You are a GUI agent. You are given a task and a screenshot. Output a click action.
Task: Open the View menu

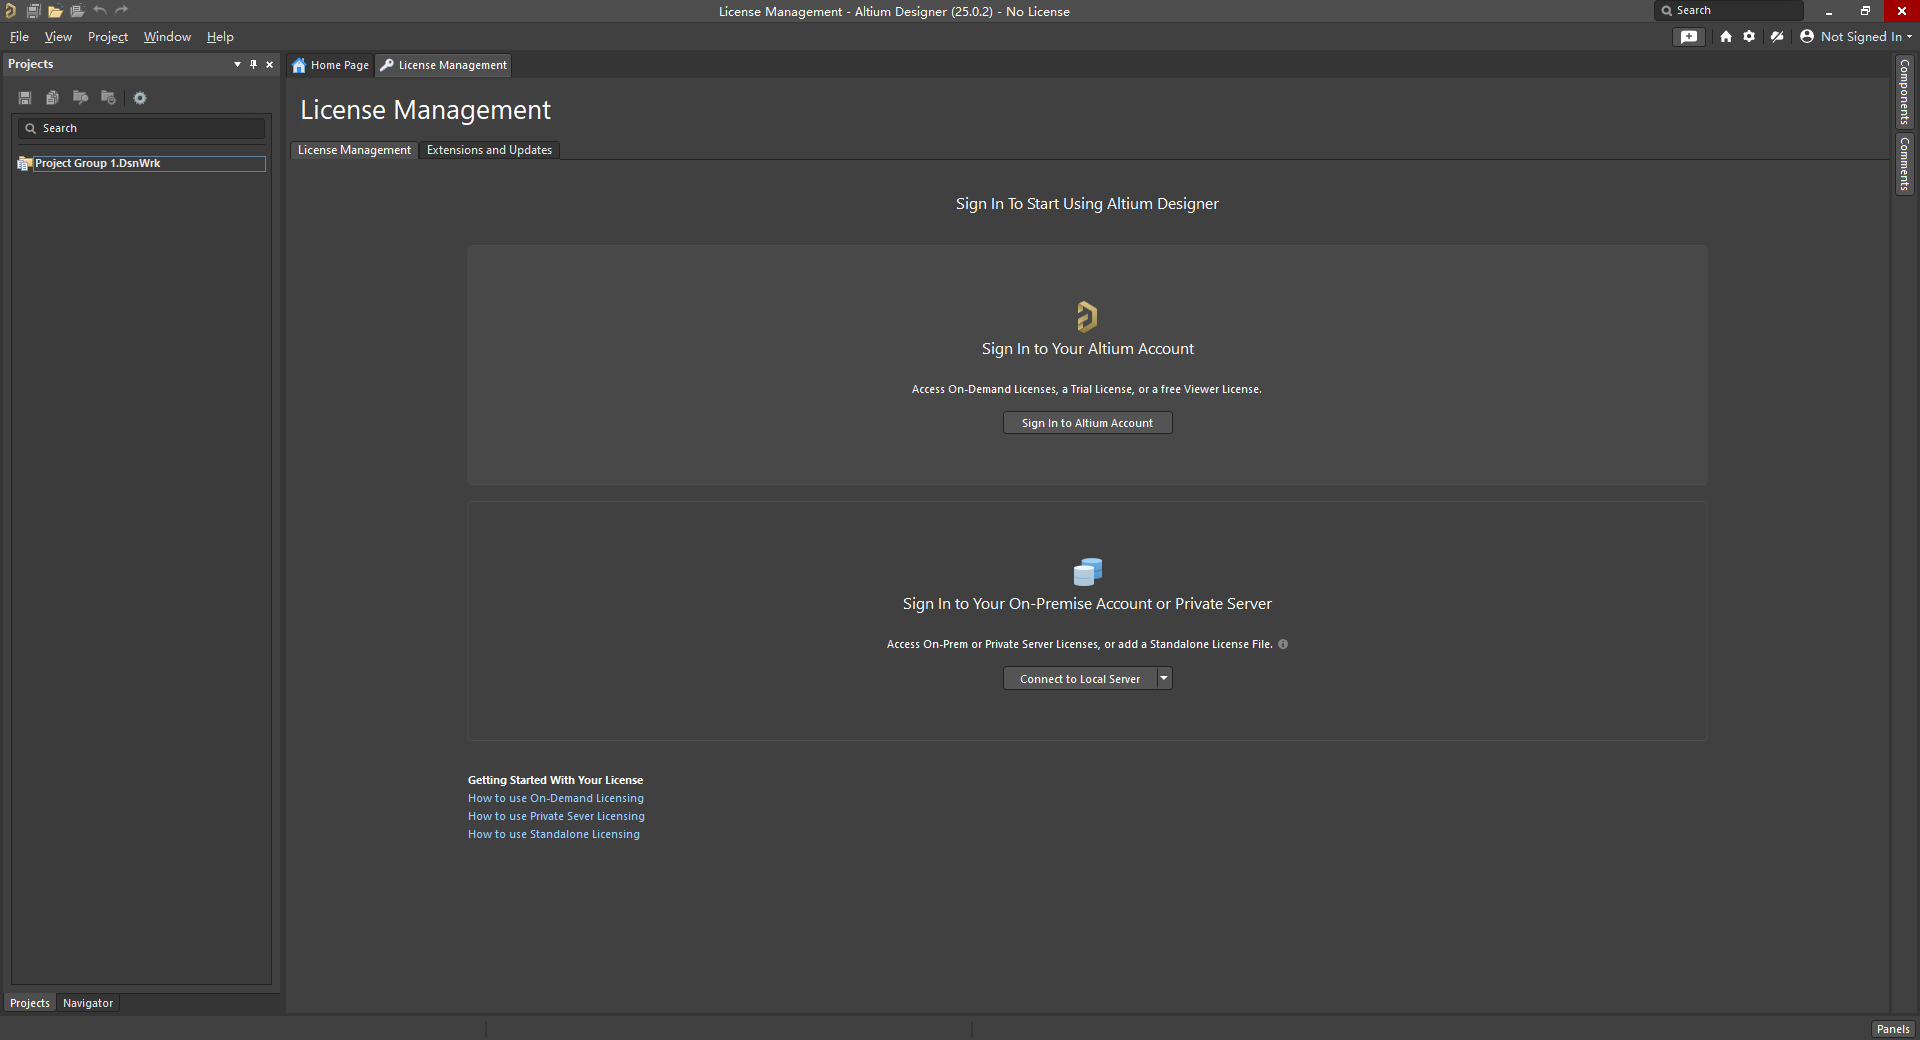pyautogui.click(x=58, y=37)
